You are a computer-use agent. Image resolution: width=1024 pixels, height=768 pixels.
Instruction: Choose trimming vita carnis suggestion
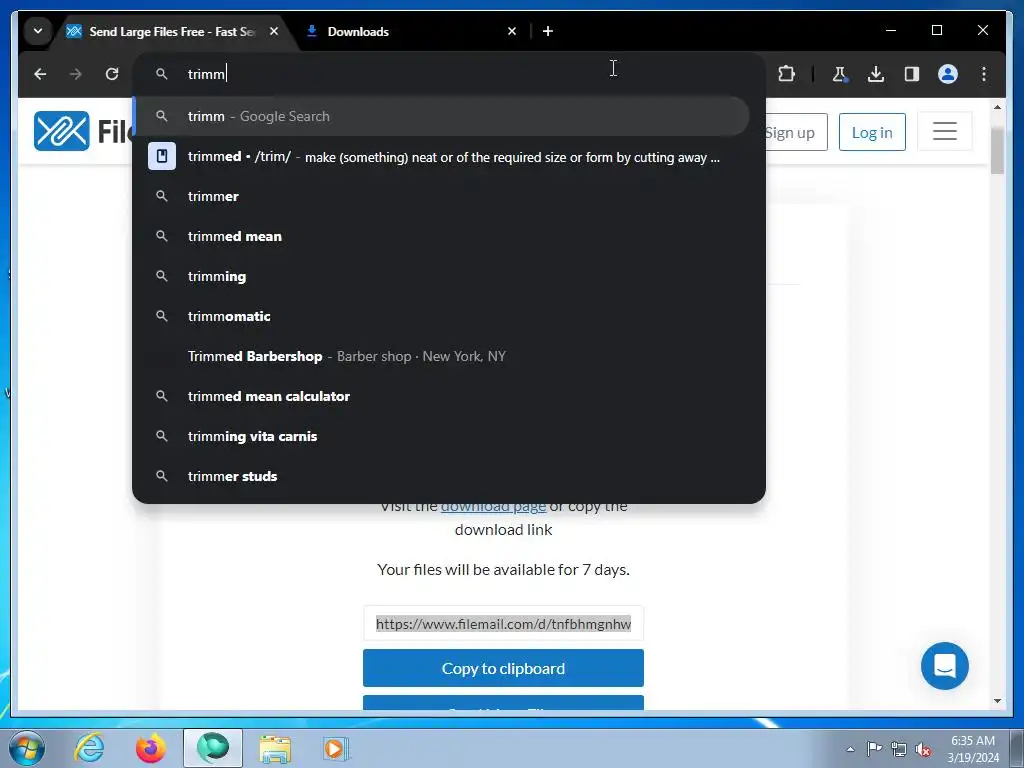tap(441, 436)
